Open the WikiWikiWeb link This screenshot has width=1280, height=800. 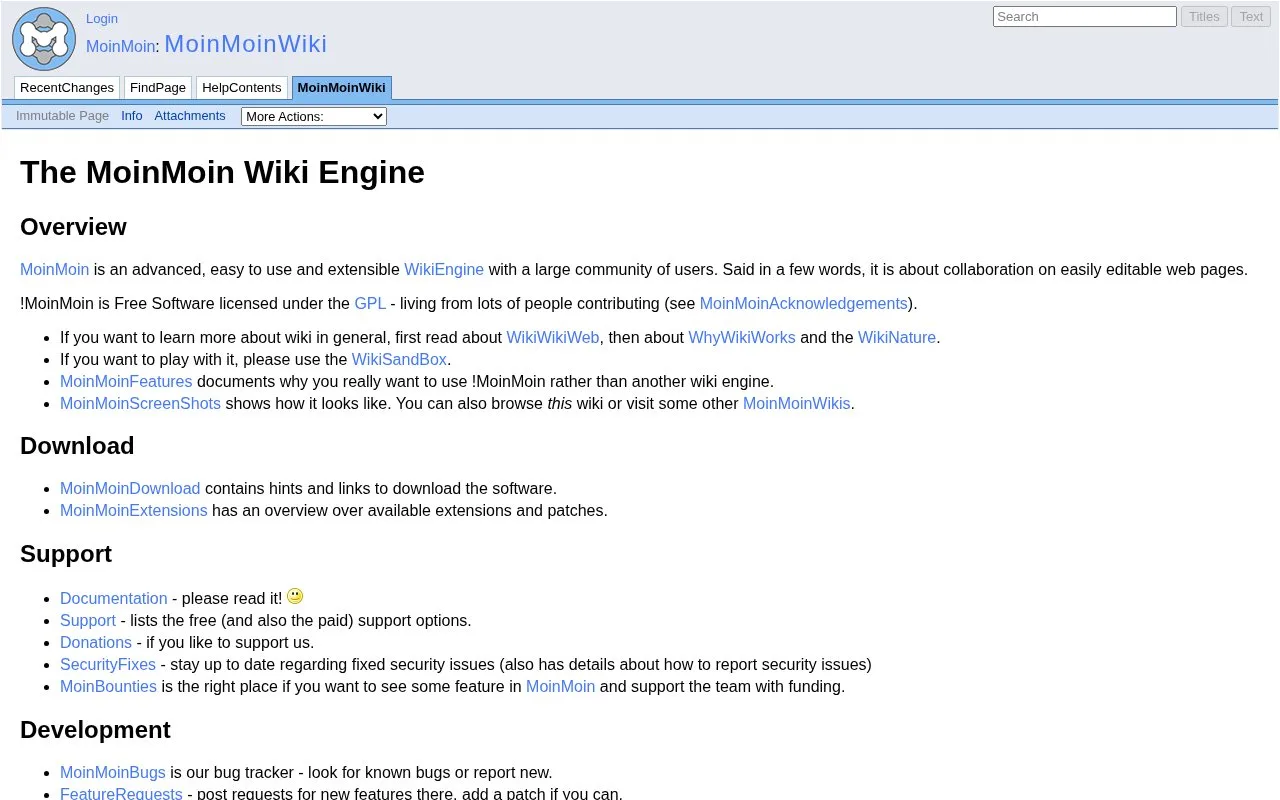[553, 337]
